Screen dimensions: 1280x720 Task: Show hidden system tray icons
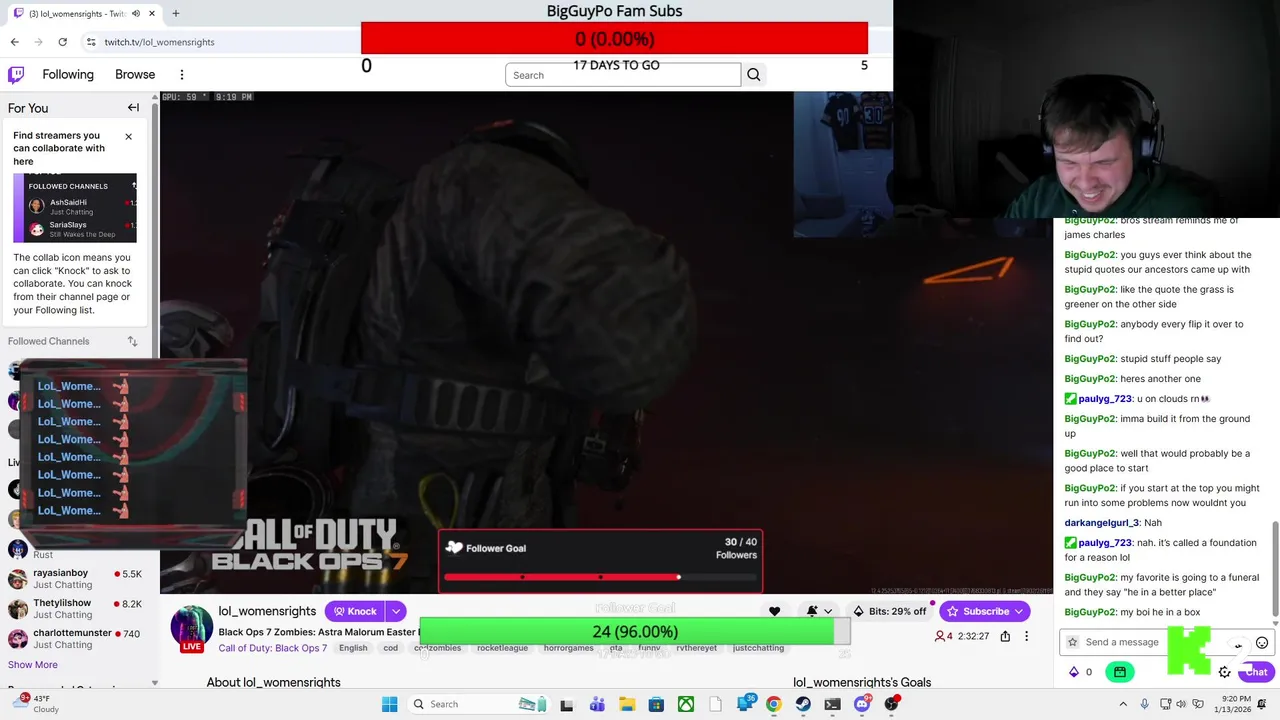pos(1122,704)
